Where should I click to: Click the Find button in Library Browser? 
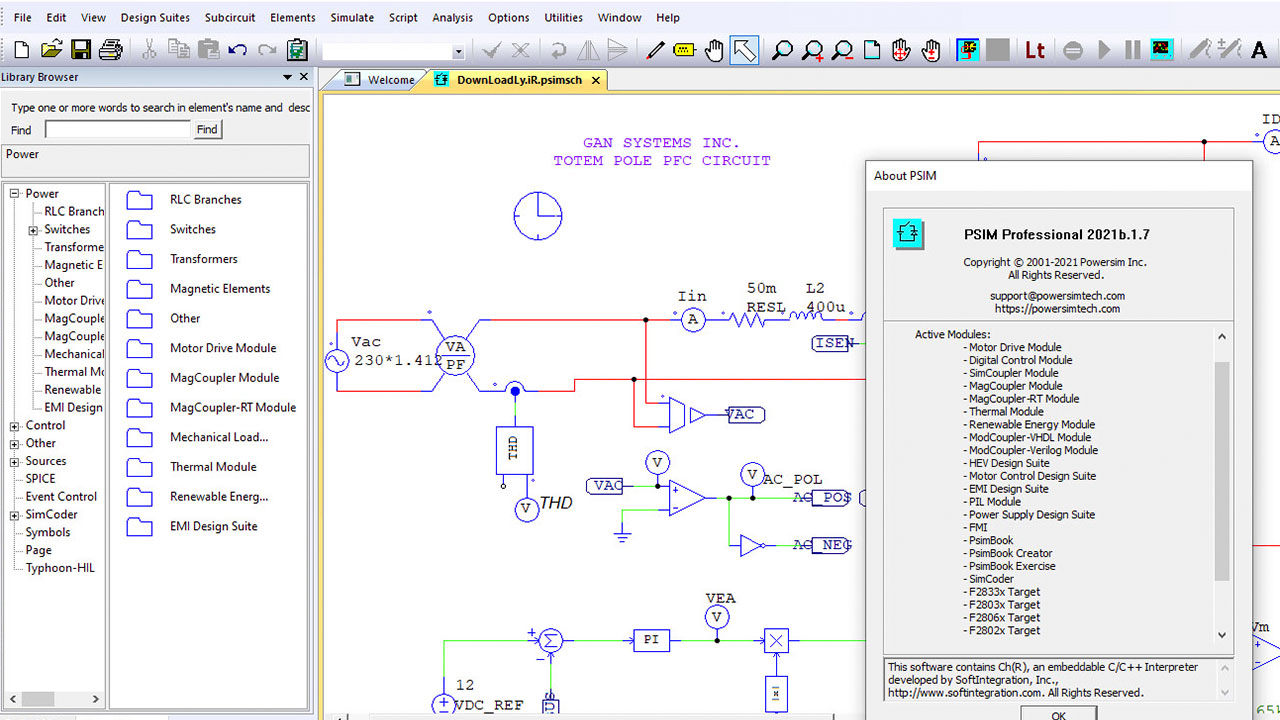point(207,129)
